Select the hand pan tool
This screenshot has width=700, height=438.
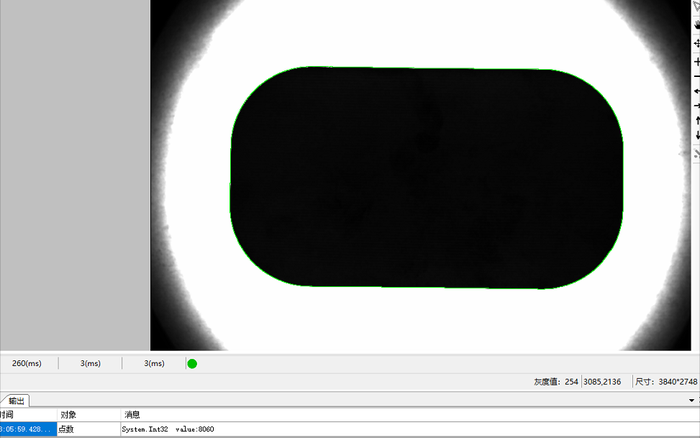[697, 25]
